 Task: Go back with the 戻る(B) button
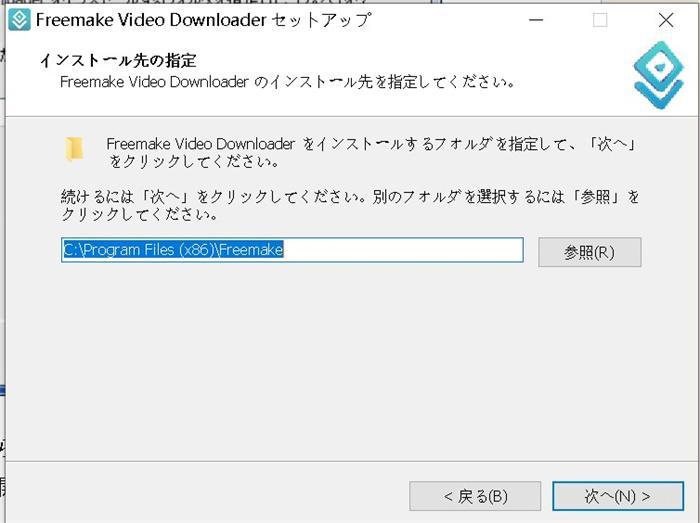(475, 496)
